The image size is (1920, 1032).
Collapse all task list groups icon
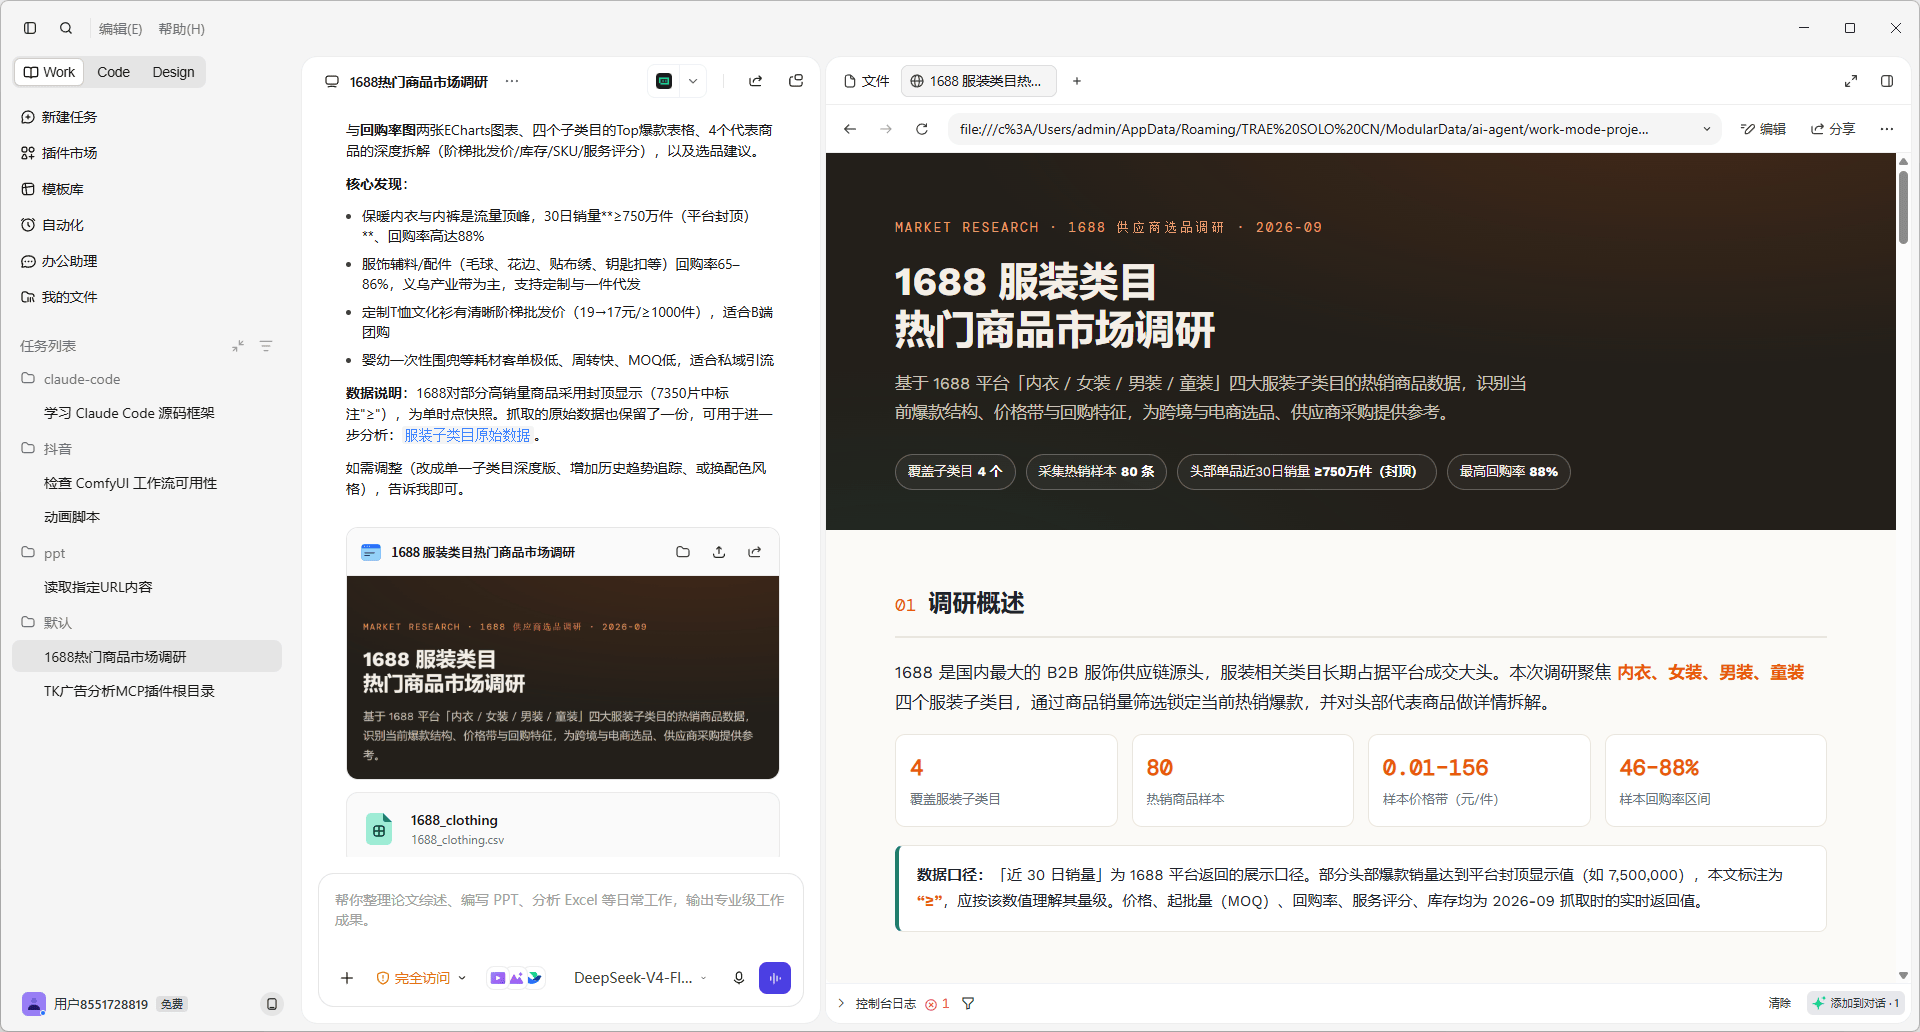point(238,346)
